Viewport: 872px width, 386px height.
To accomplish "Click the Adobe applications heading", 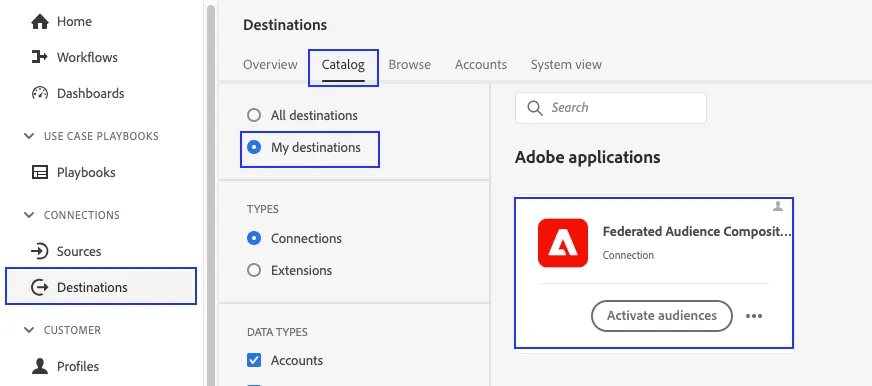I will [x=587, y=157].
